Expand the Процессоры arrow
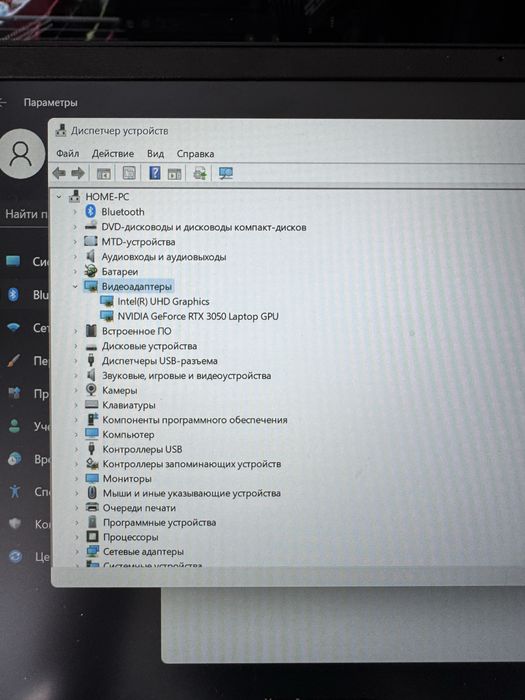The width and height of the screenshot is (525, 700). pos(77,537)
